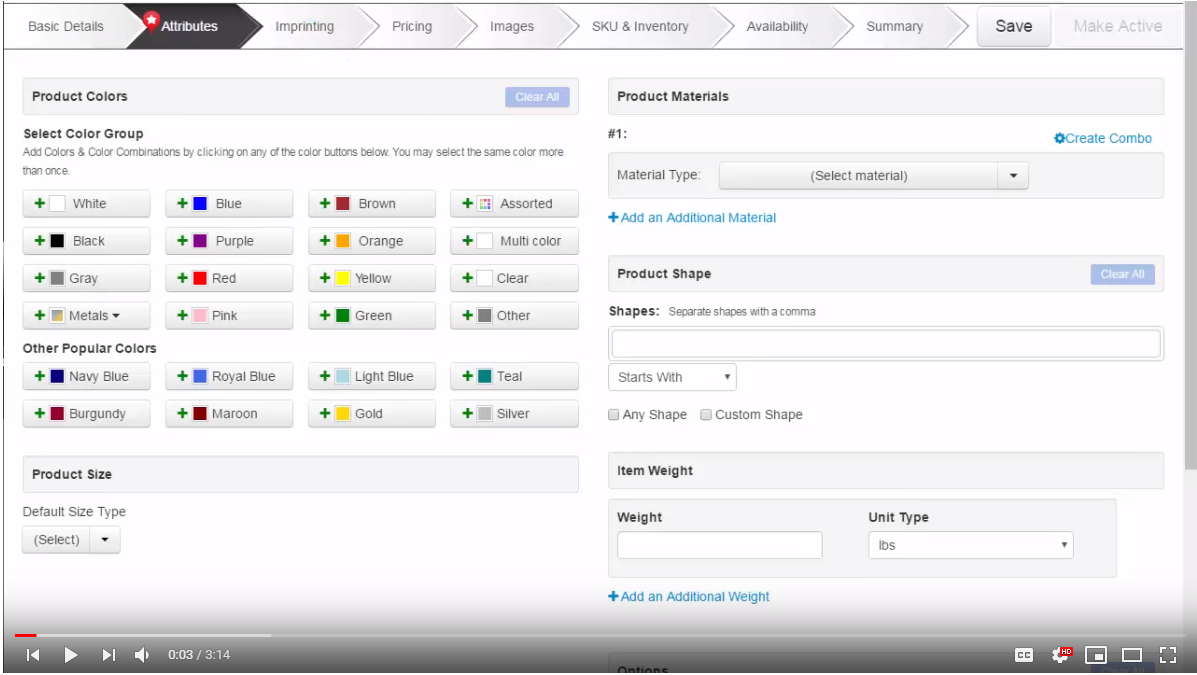The width and height of the screenshot is (1197, 675).
Task: Click the plus icon for Other color
Action: tap(467, 315)
